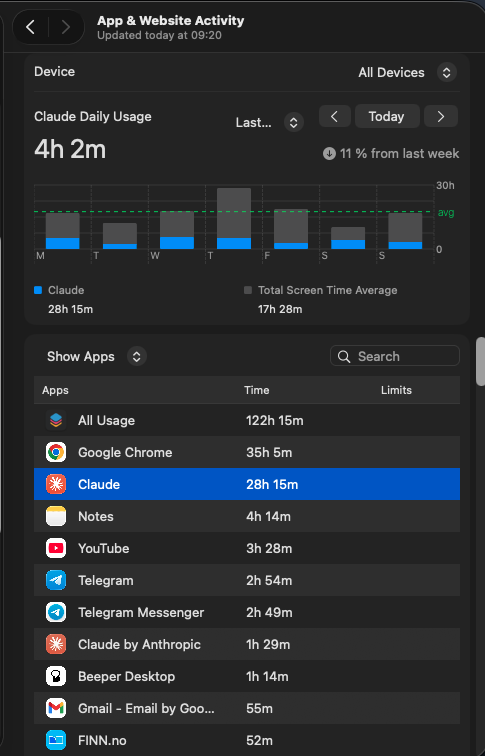Select the Monday bar in chart
Screen dimensions: 485x756
pos(63,231)
